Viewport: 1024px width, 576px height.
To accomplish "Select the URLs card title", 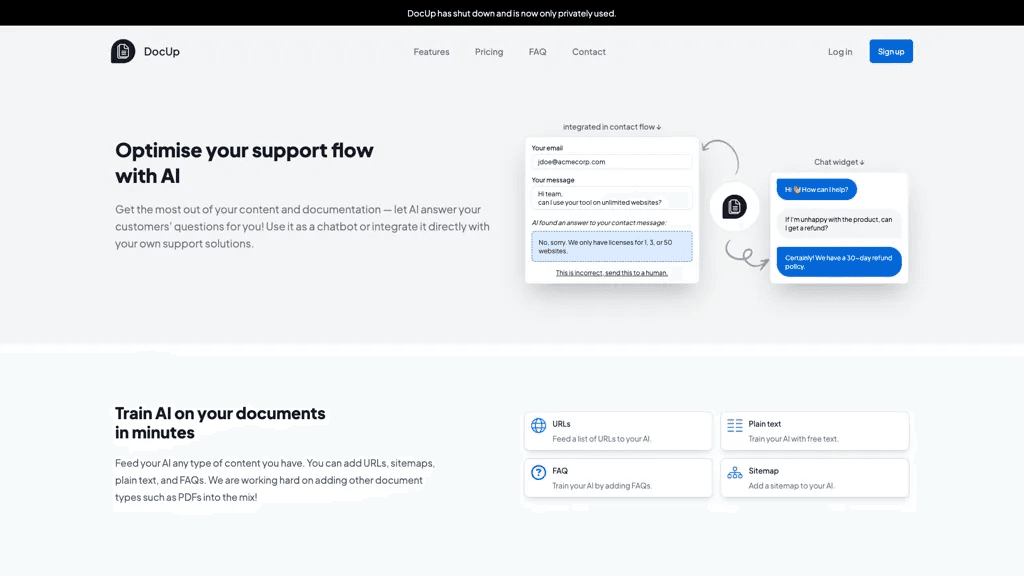I will (561, 424).
